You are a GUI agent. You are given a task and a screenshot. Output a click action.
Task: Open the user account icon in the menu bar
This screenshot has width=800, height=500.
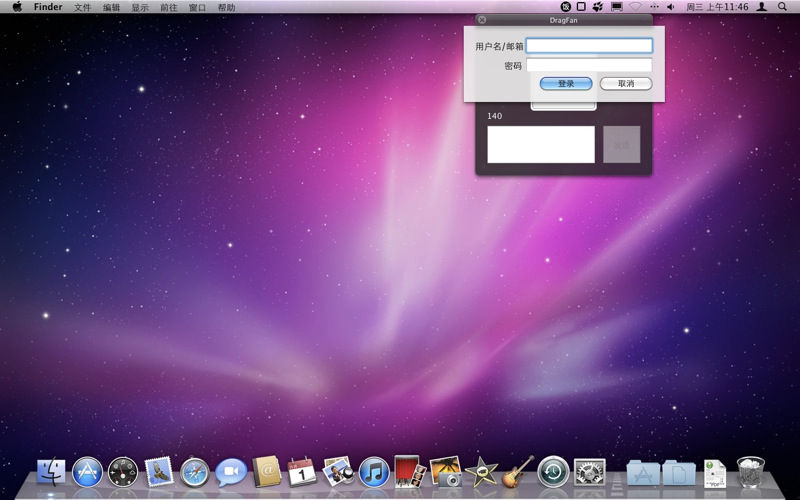(x=762, y=7)
